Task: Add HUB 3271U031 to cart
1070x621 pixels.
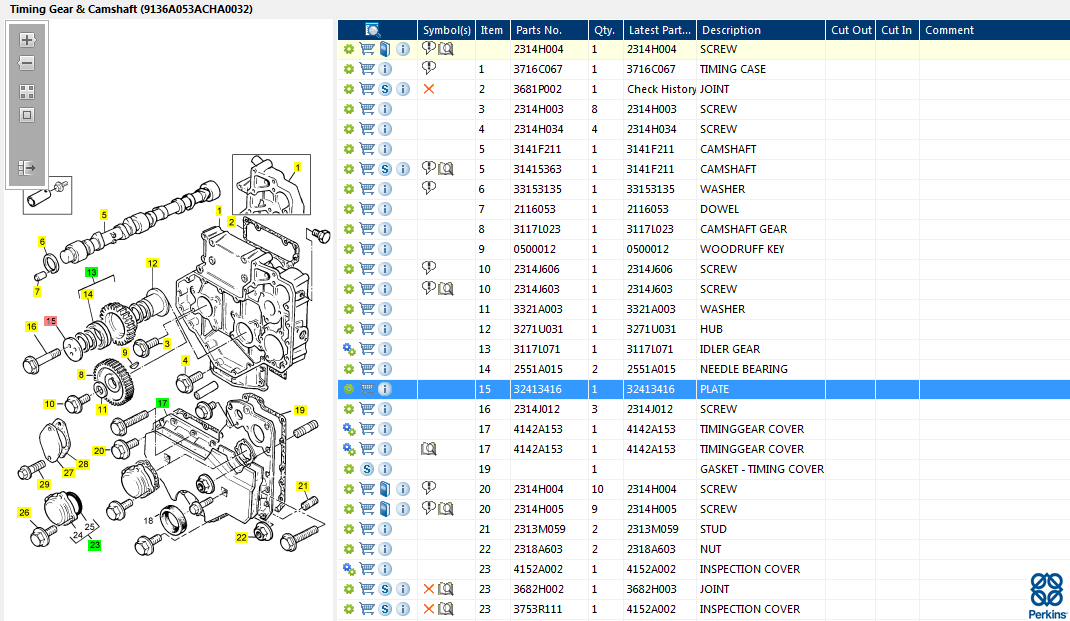Action: click(367, 329)
